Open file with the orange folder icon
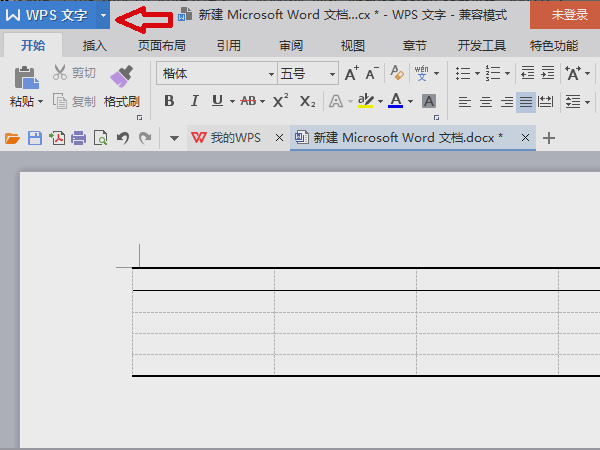This screenshot has height=450, width=600. [x=12, y=138]
